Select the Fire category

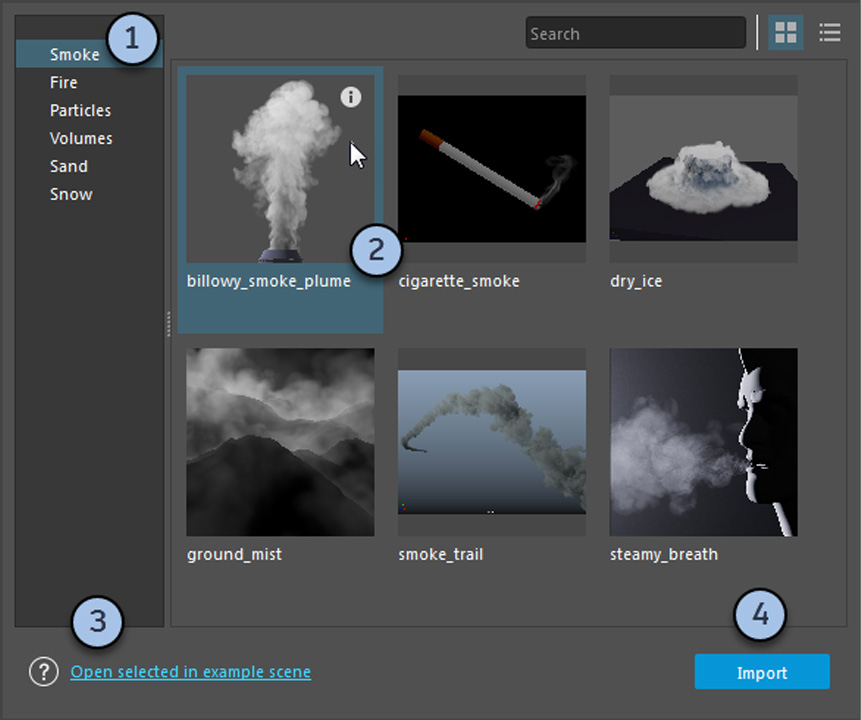point(64,83)
